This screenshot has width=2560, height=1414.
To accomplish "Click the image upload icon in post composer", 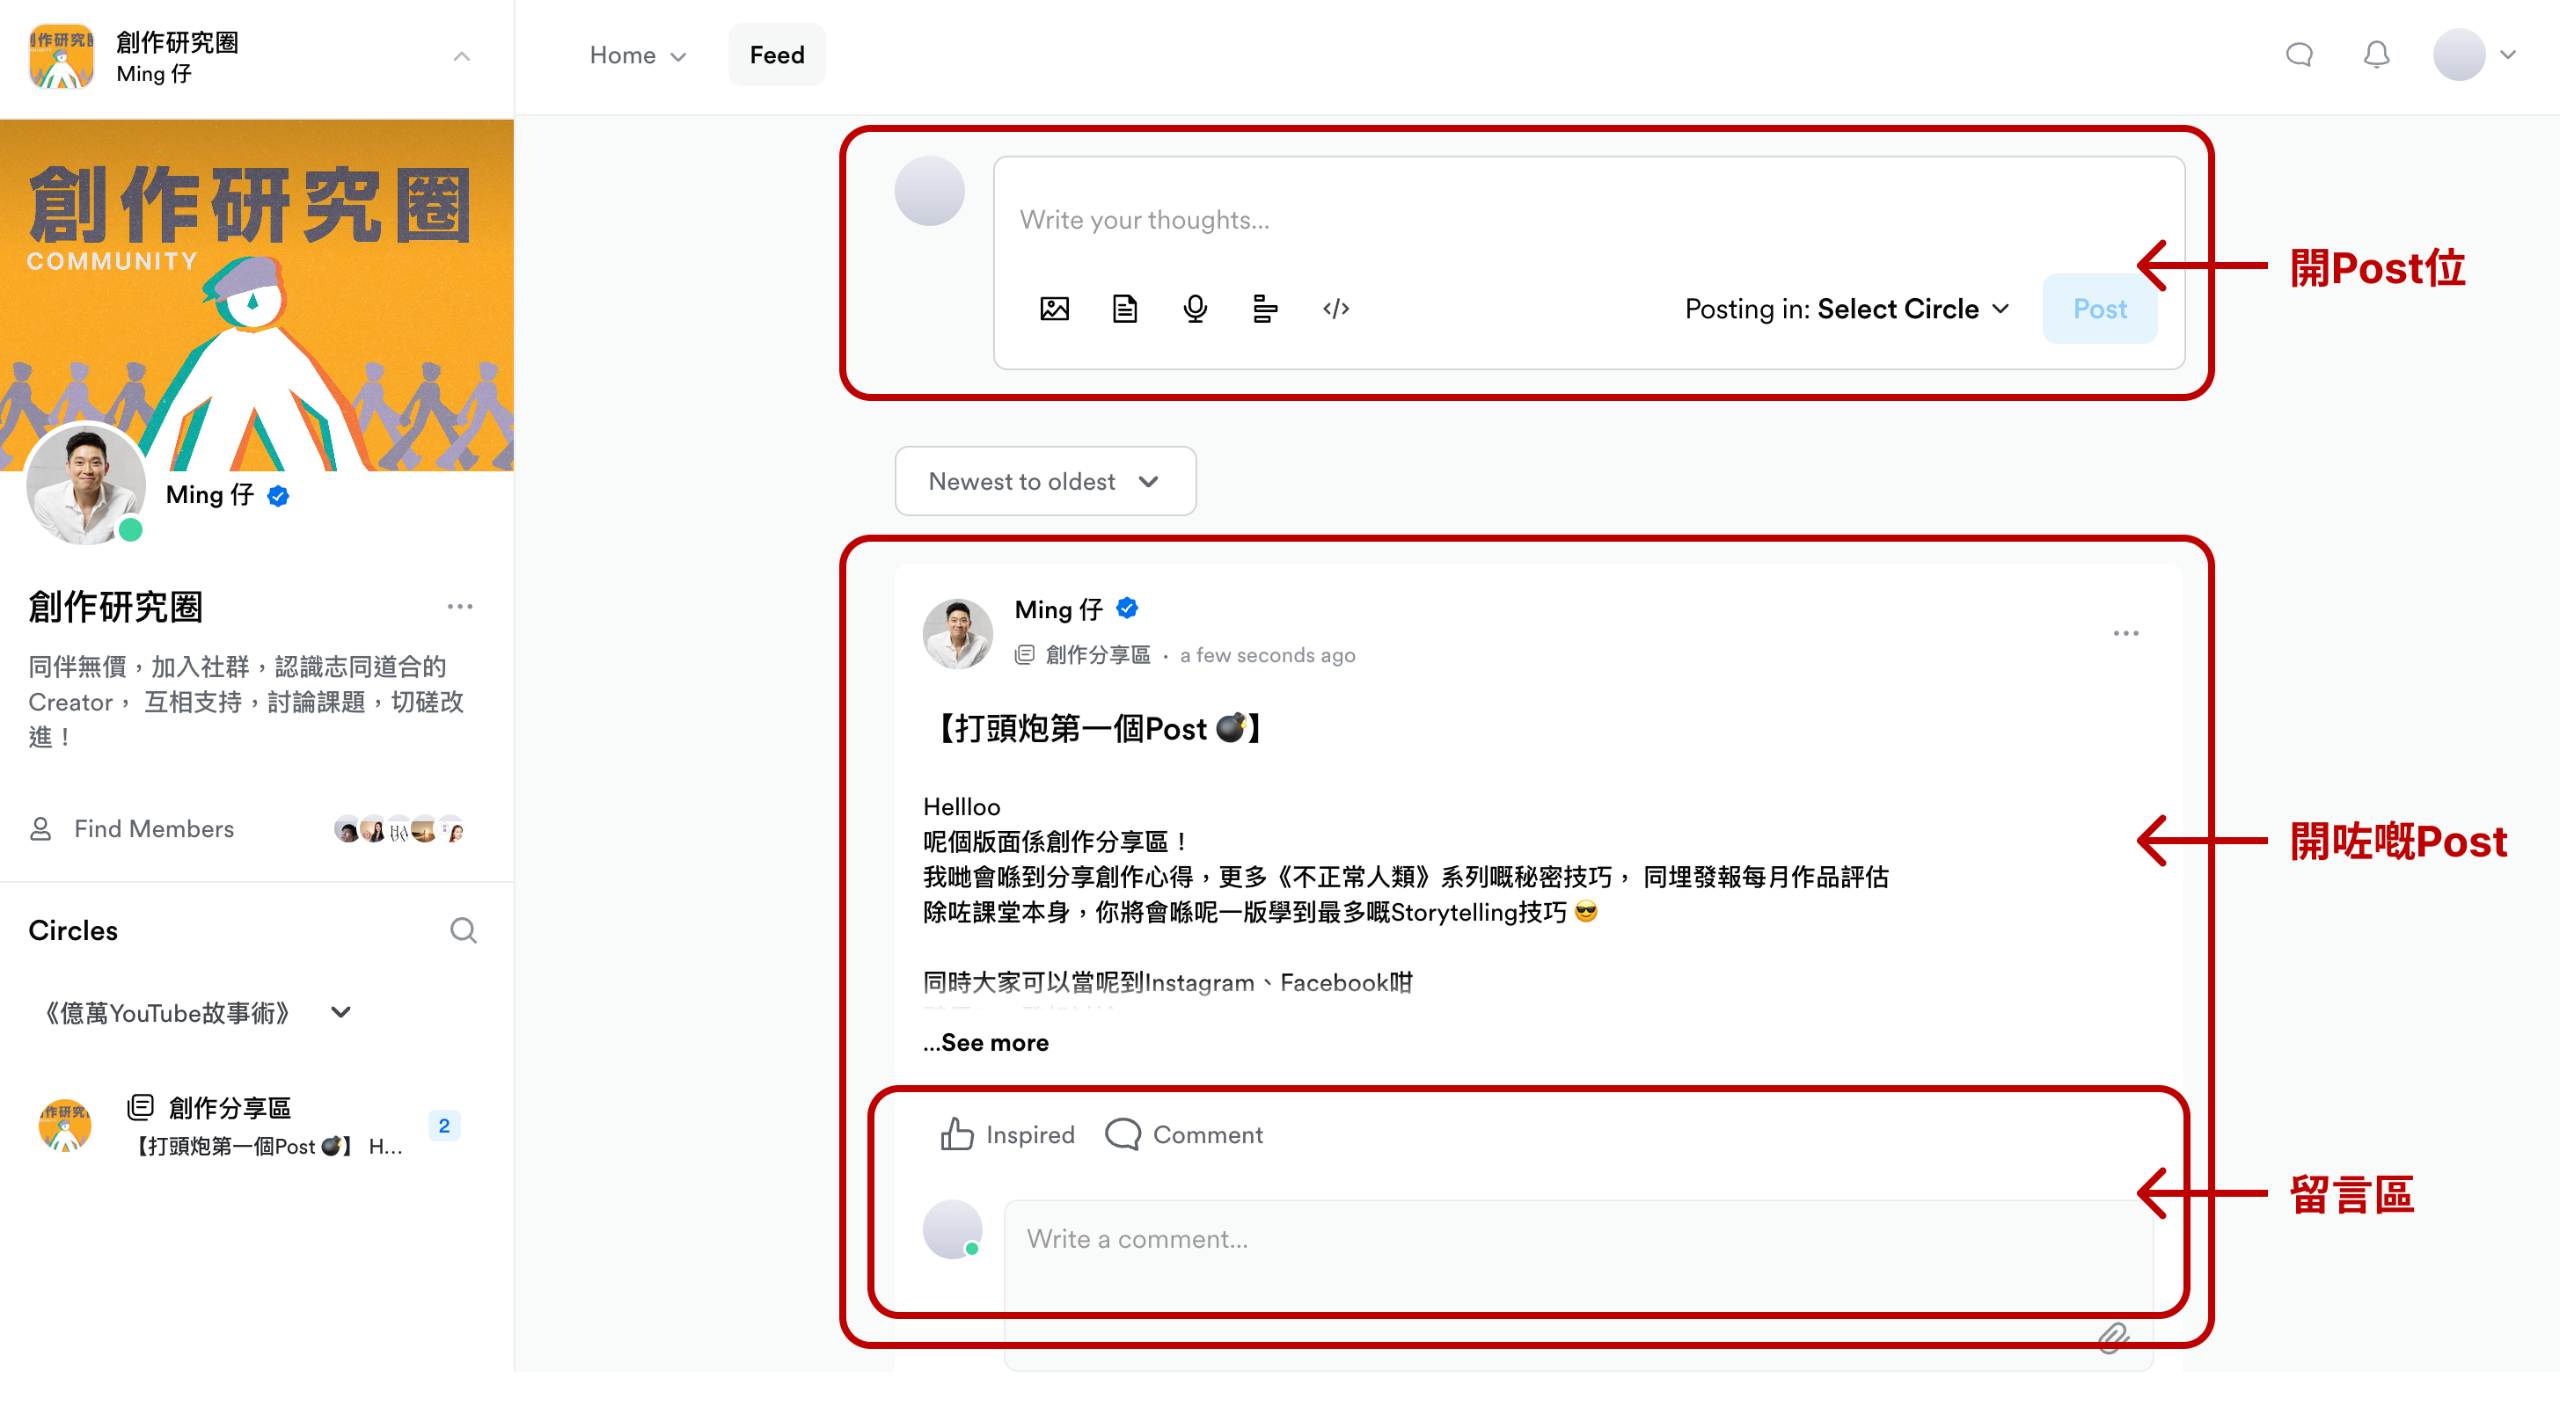I will pyautogui.click(x=1054, y=309).
